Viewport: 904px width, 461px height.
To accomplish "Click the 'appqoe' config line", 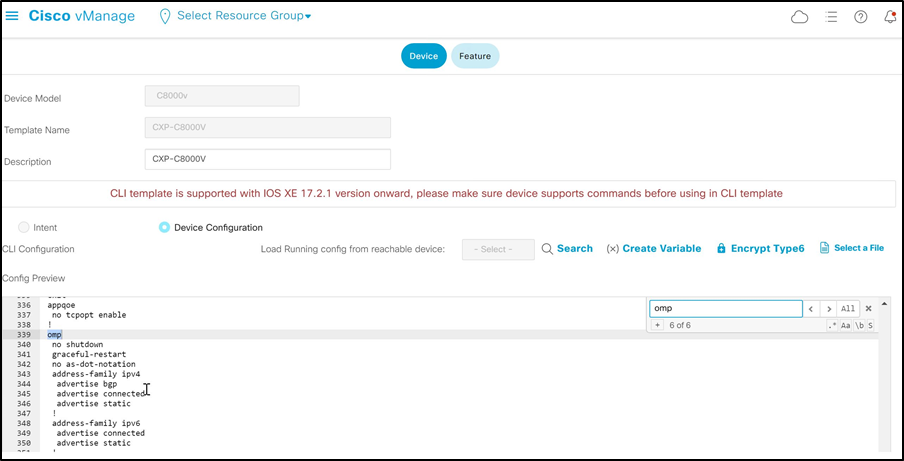I will pyautogui.click(x=61, y=305).
